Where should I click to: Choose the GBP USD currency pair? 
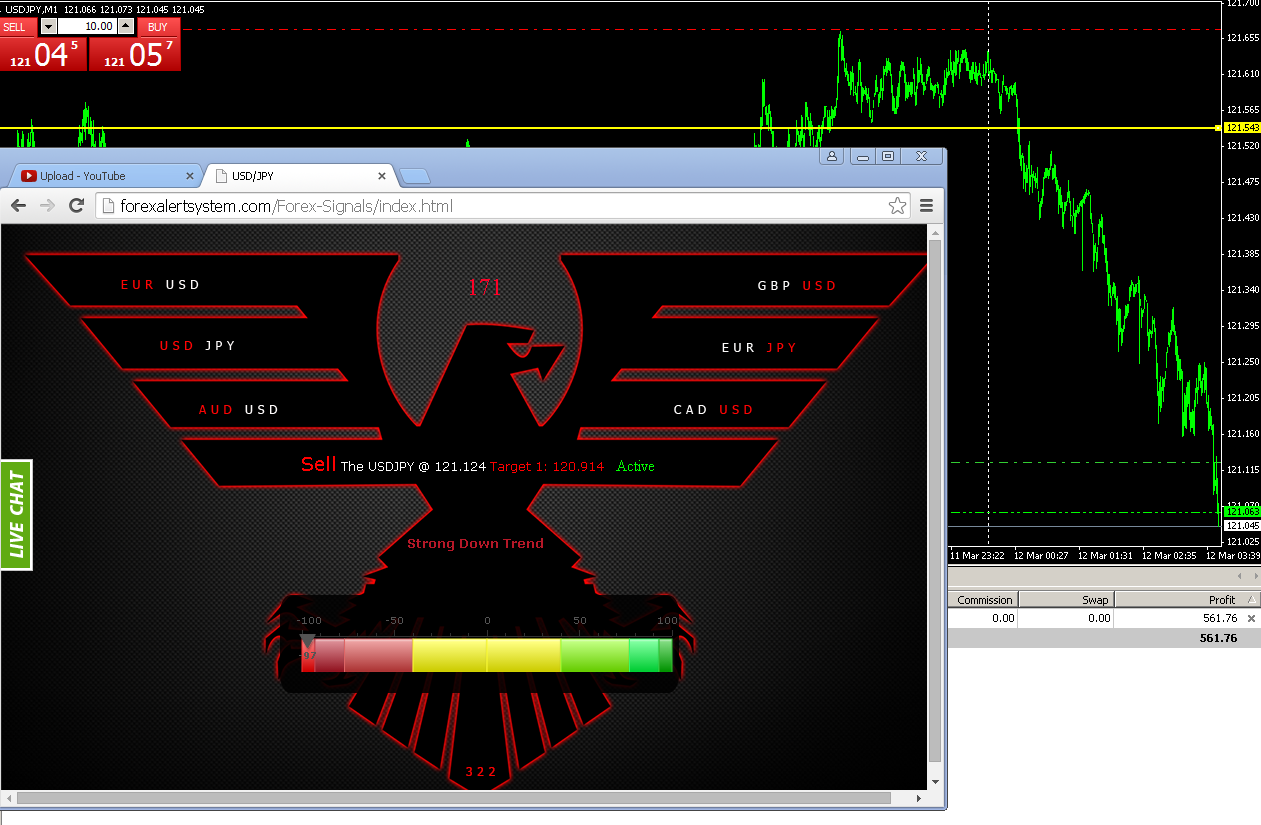coord(797,286)
